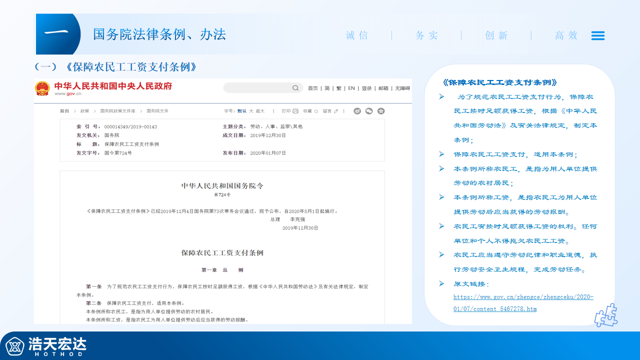Click the 打印 print label
Viewport: 640px width, 360px height.
tap(287, 111)
